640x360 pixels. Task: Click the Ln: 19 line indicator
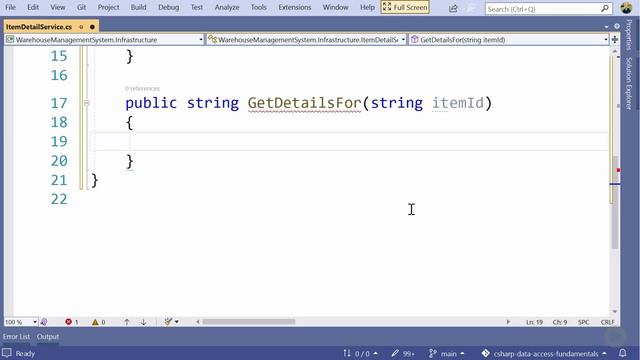[x=534, y=322]
